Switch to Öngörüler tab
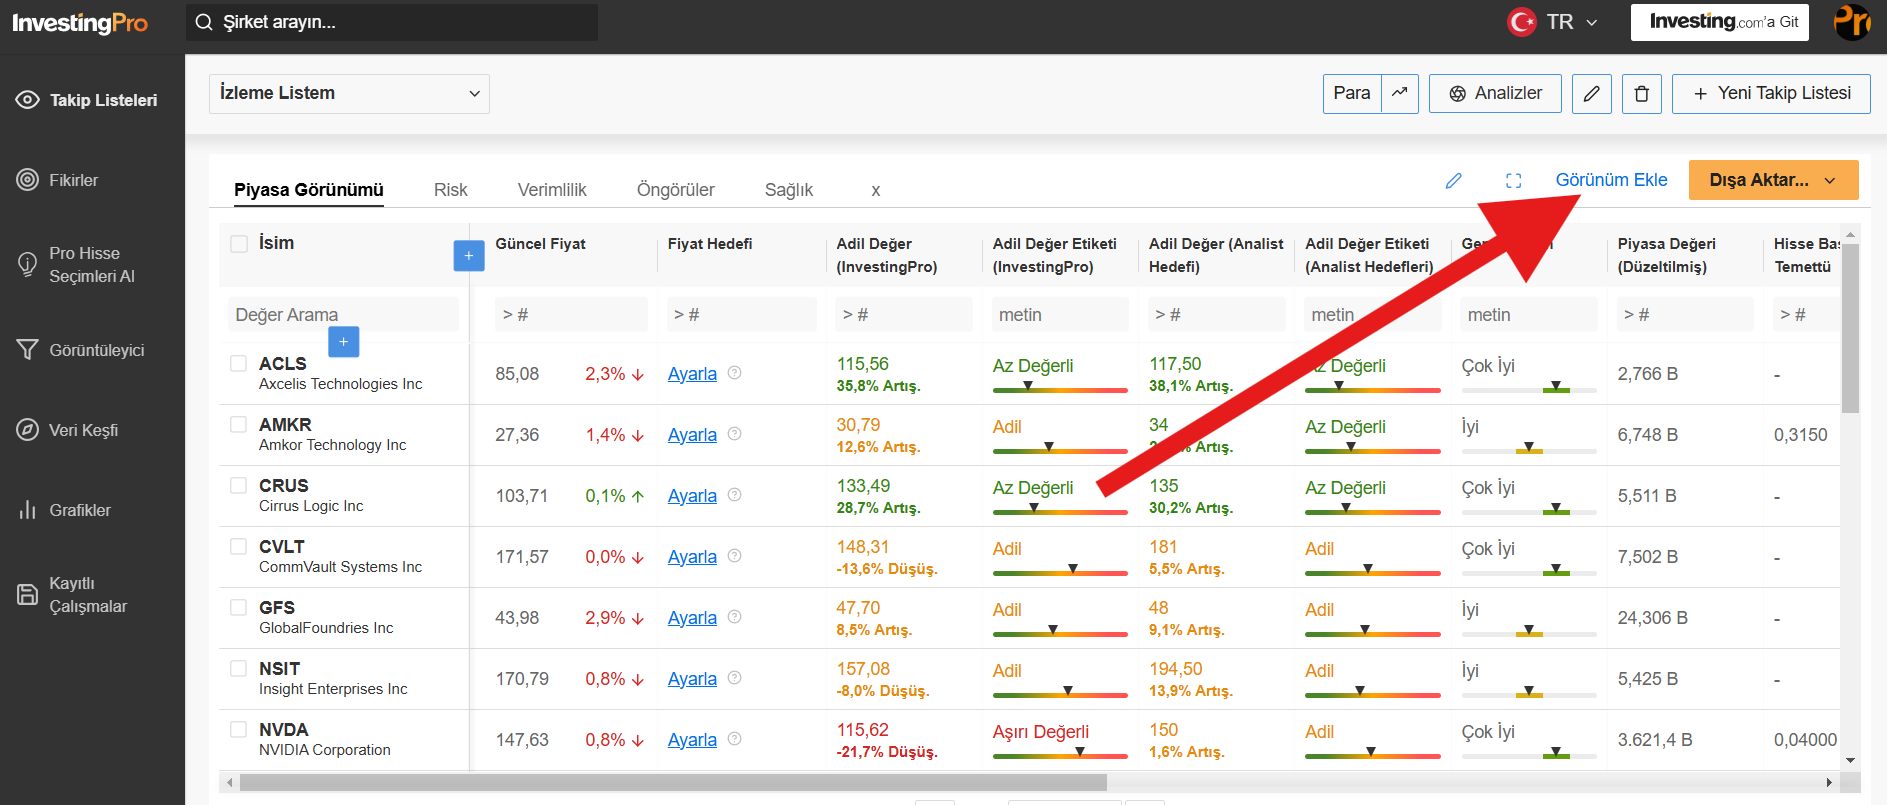The image size is (1887, 805). coord(676,190)
